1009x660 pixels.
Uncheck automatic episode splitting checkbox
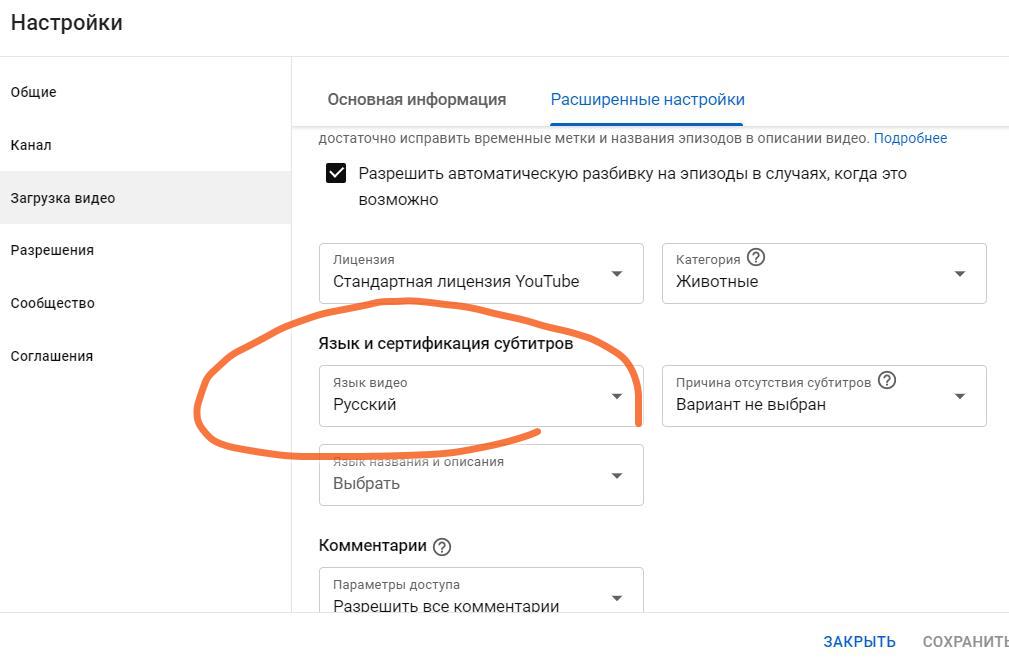[x=336, y=174]
